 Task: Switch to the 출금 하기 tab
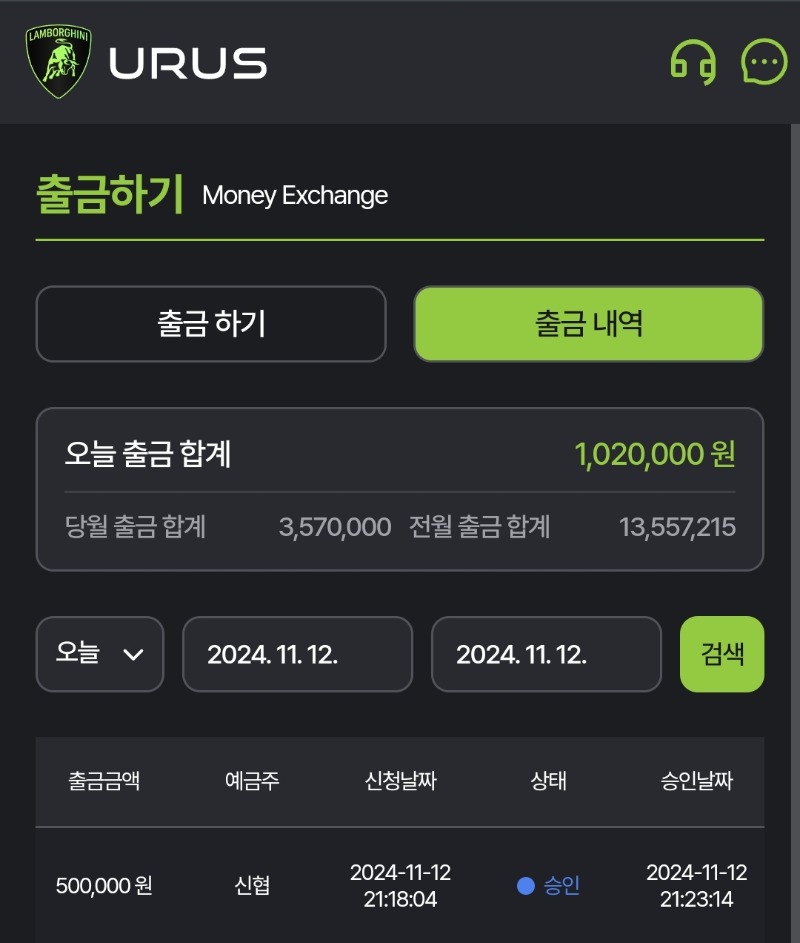211,324
